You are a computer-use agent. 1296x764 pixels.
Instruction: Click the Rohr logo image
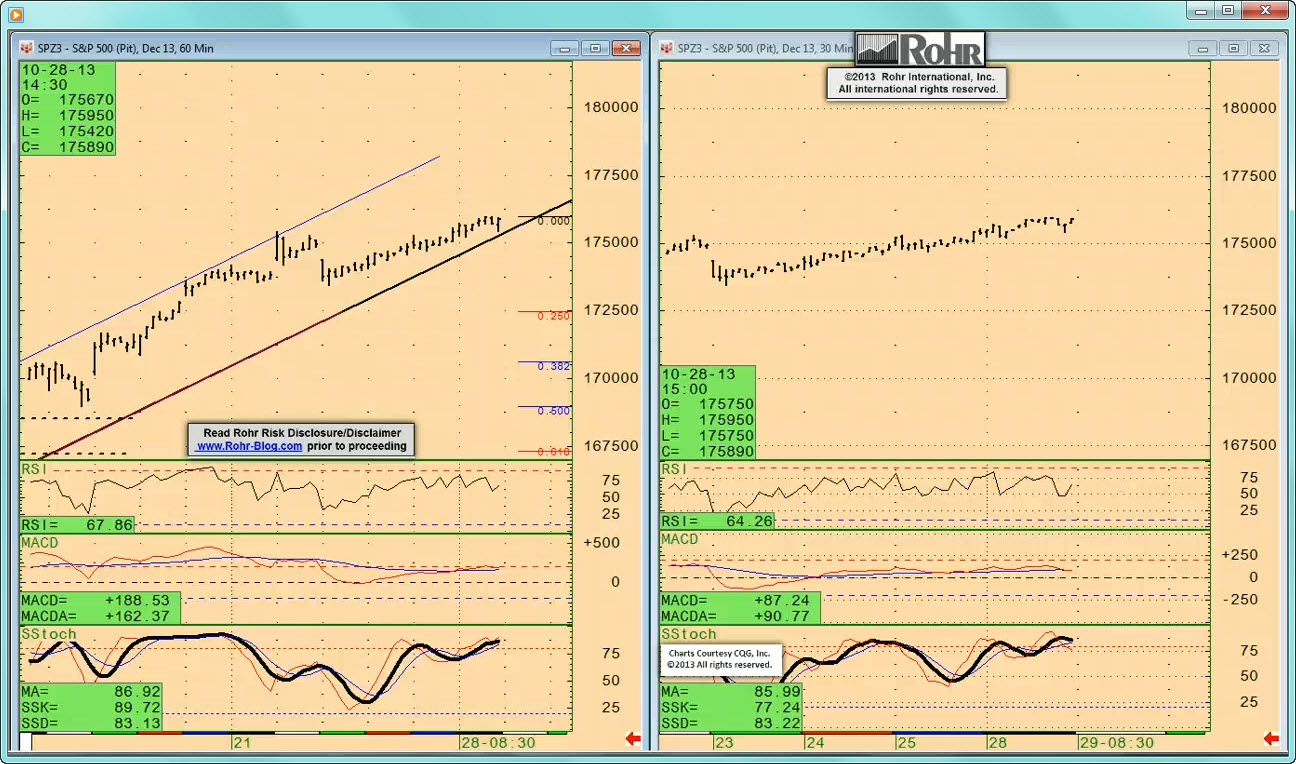920,49
